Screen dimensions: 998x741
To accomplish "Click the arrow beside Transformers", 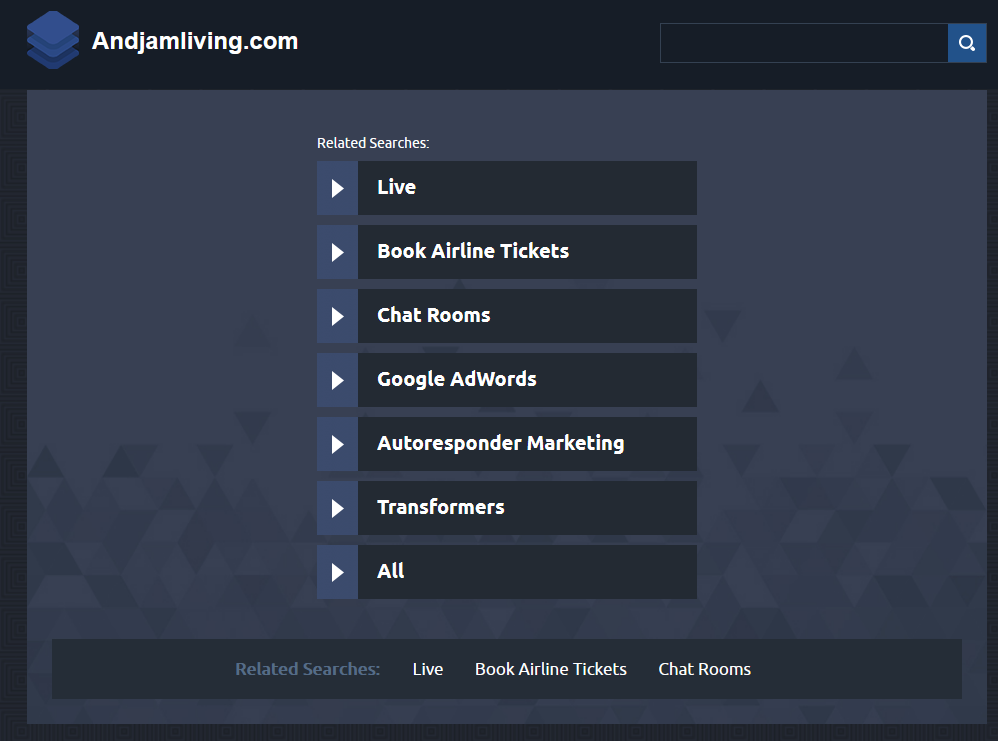I will [x=337, y=508].
